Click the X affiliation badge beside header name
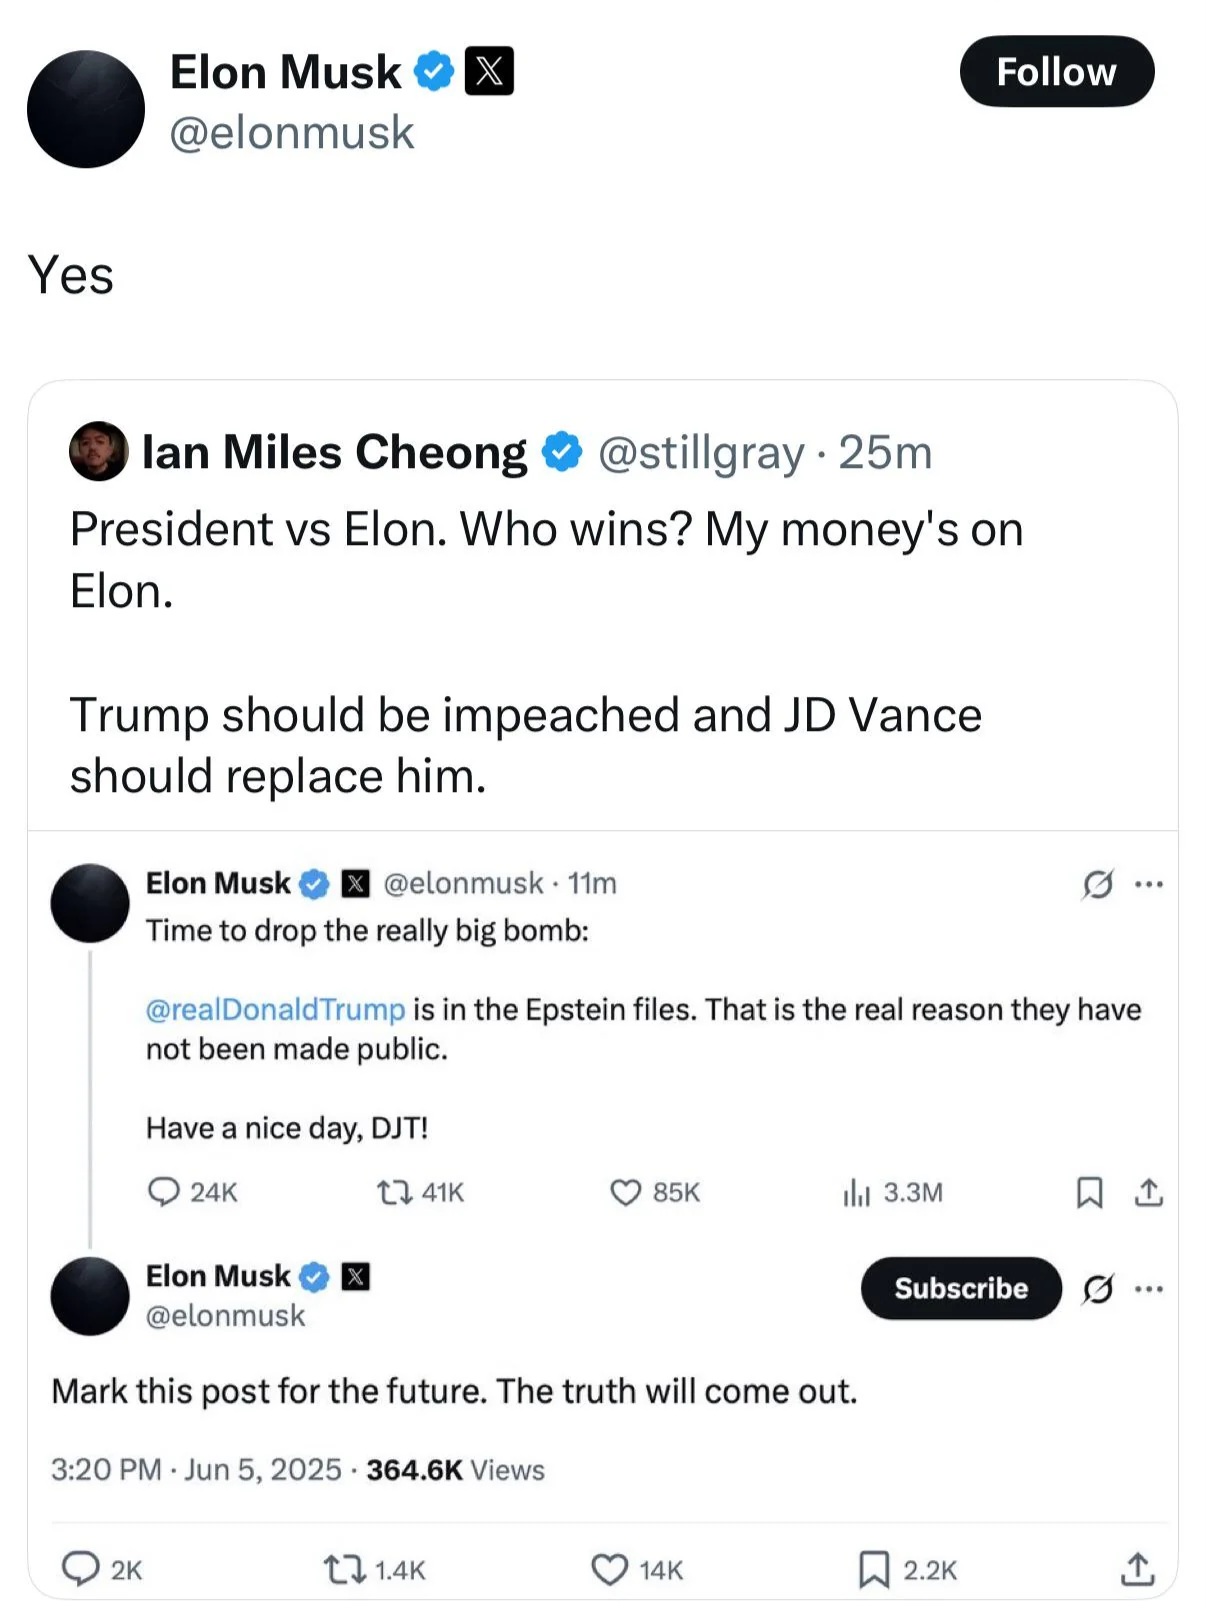1206x1608 pixels. tap(490, 72)
